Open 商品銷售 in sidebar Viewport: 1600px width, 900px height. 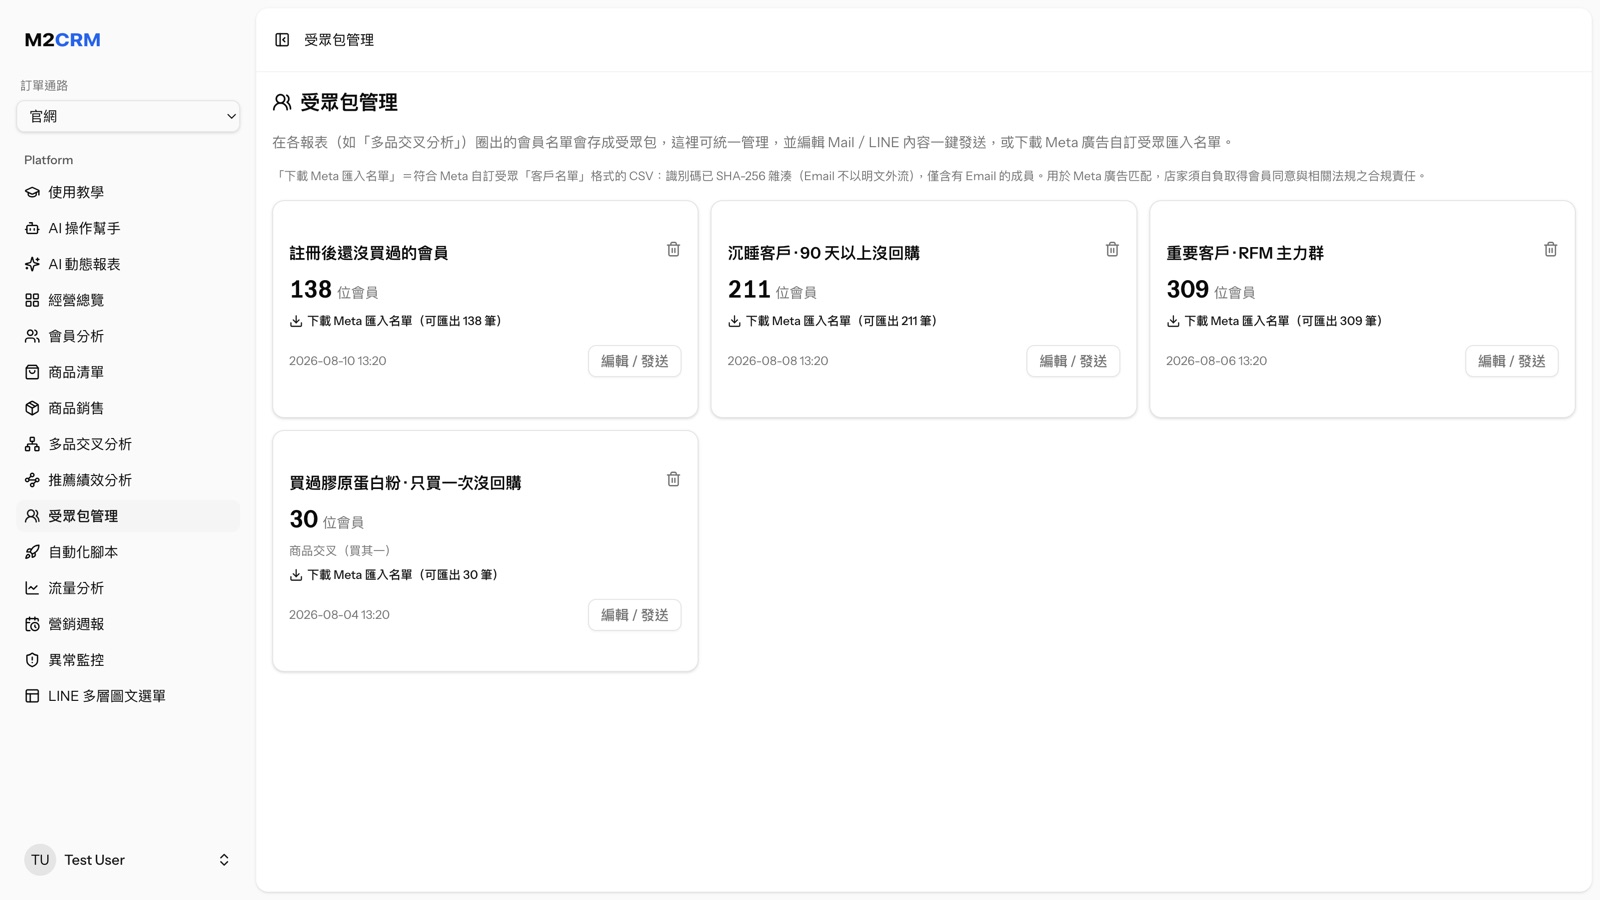[x=128, y=408]
